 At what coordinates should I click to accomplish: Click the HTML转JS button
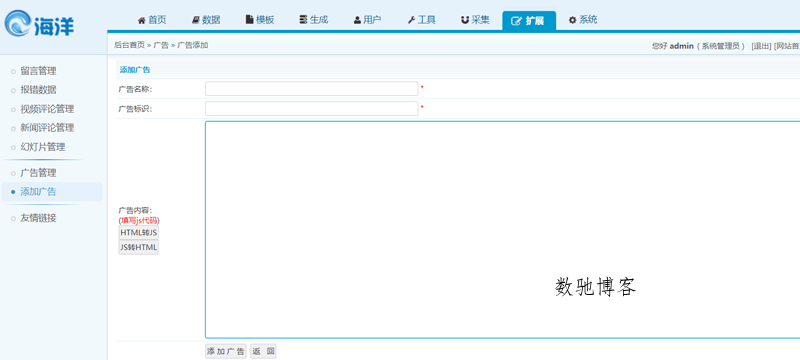click(x=139, y=233)
